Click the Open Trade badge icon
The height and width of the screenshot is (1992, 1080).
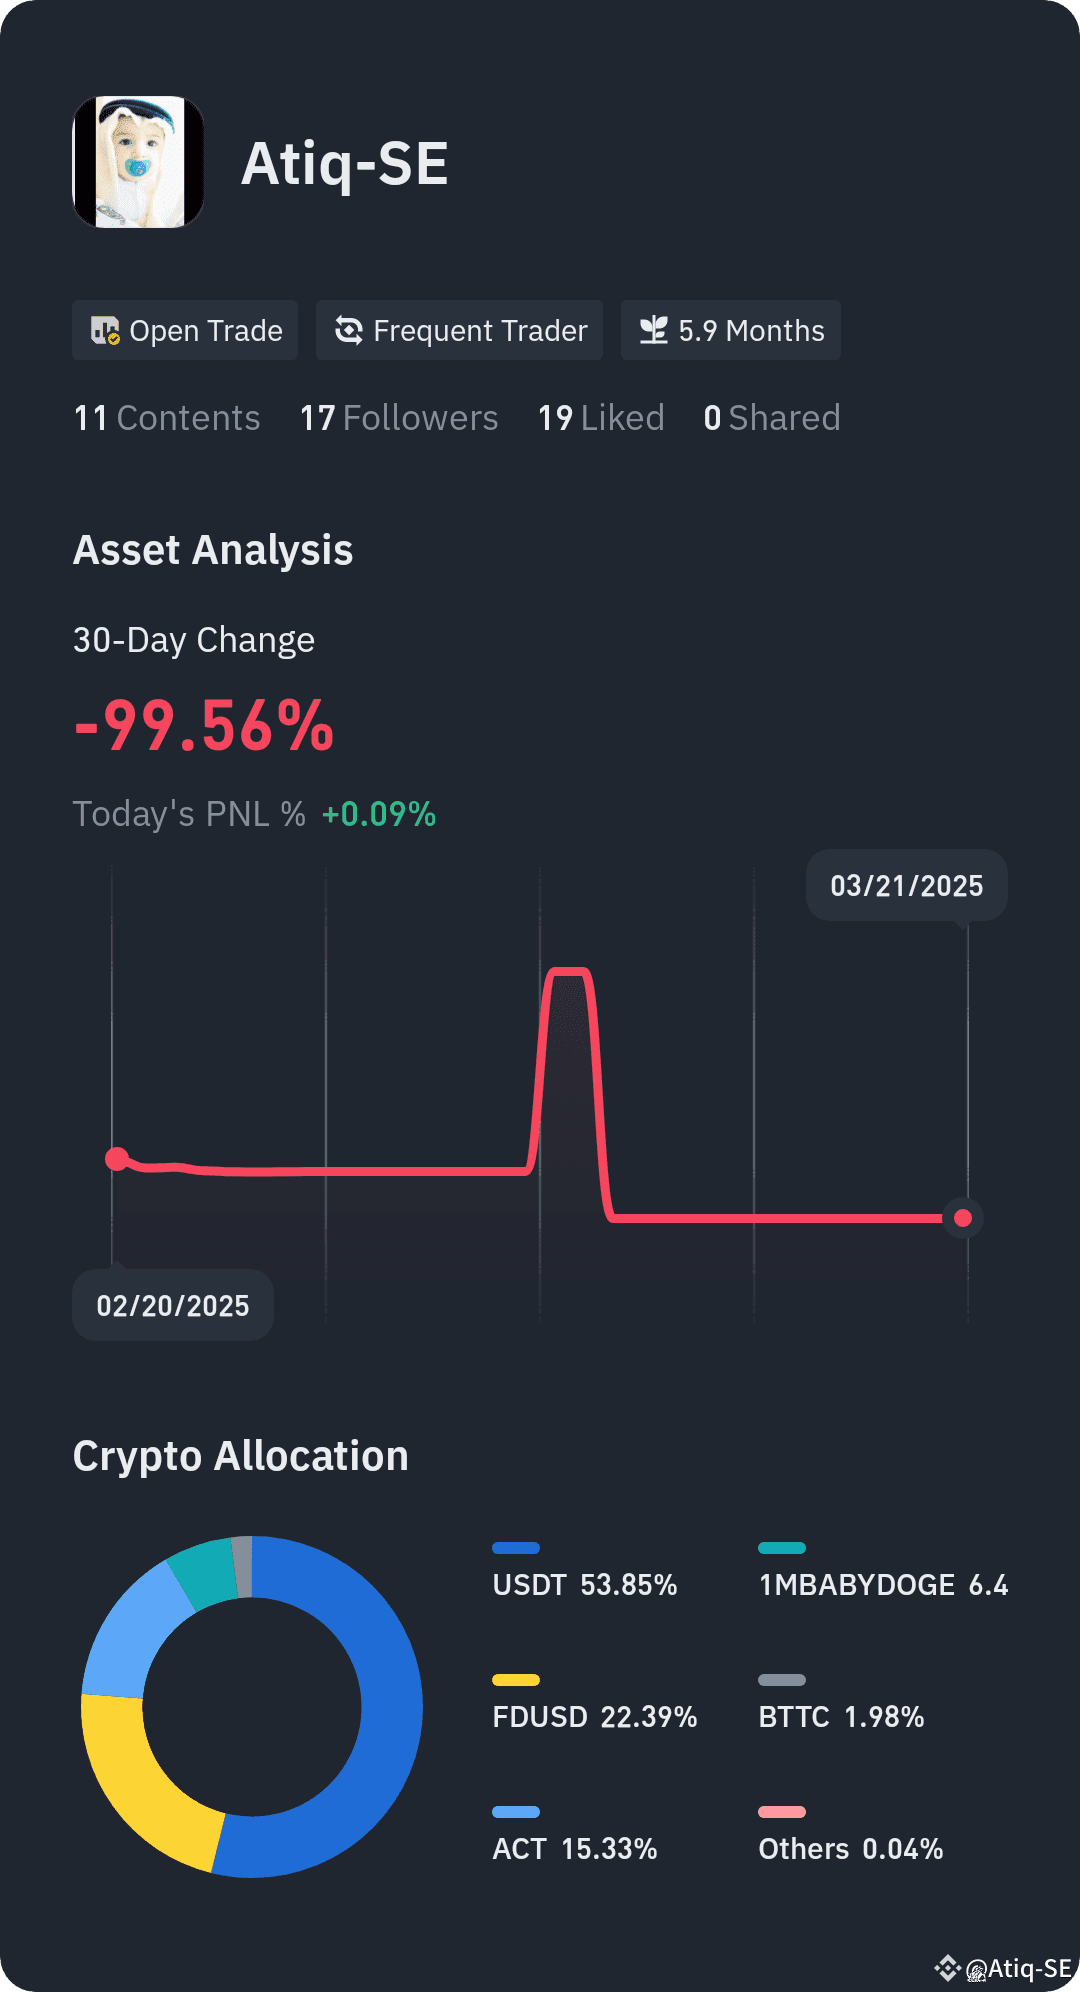click(105, 331)
